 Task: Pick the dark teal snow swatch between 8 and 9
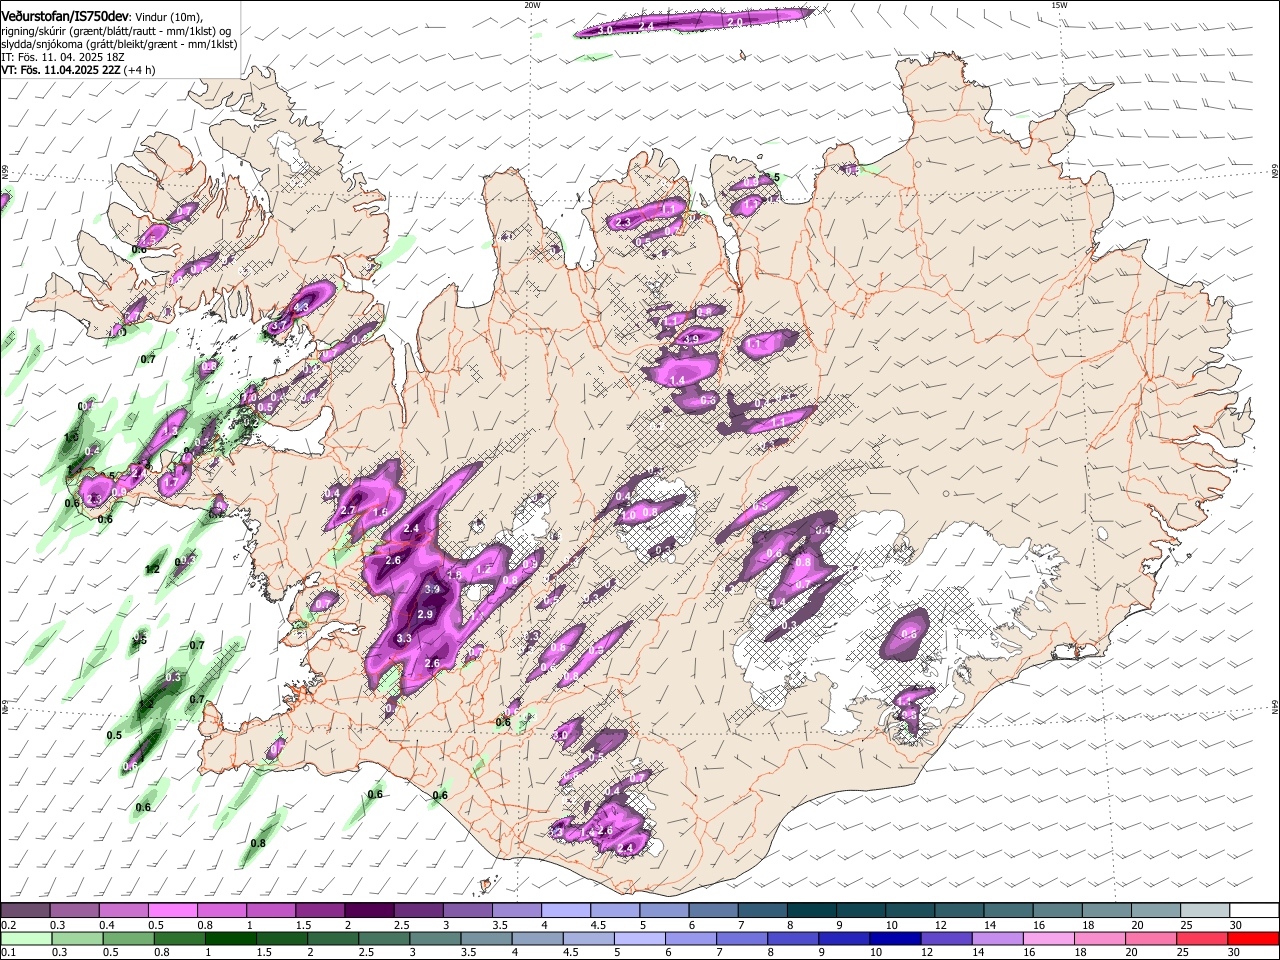point(811,911)
